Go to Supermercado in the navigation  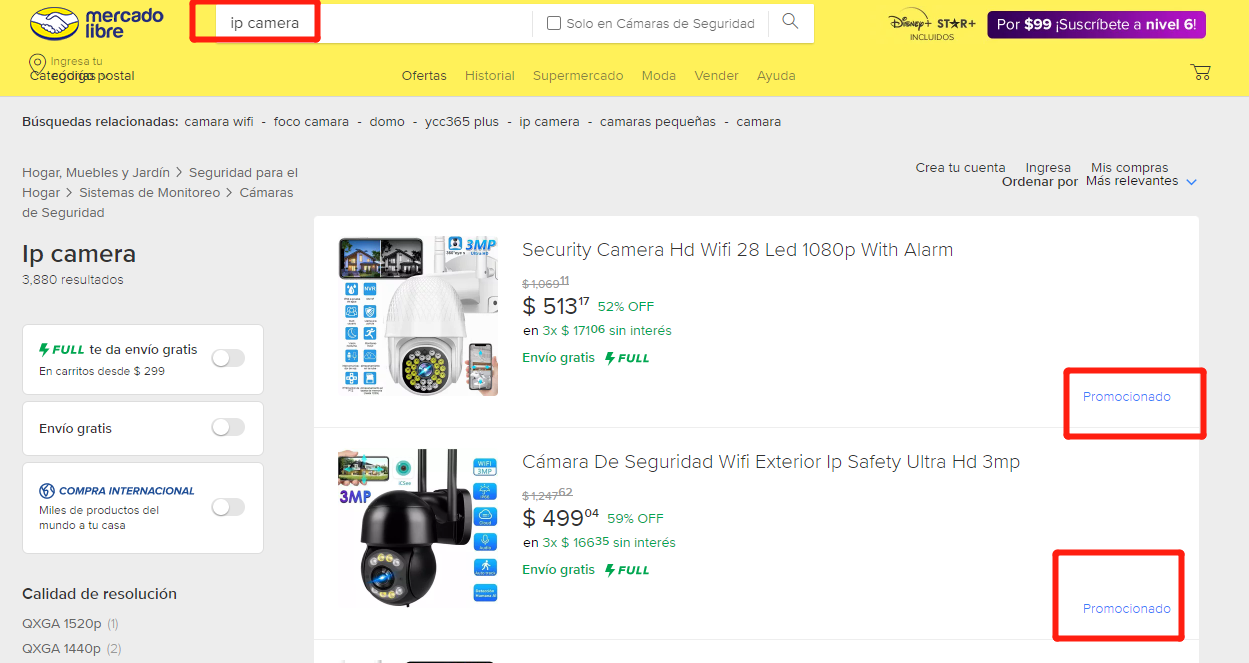[x=578, y=75]
